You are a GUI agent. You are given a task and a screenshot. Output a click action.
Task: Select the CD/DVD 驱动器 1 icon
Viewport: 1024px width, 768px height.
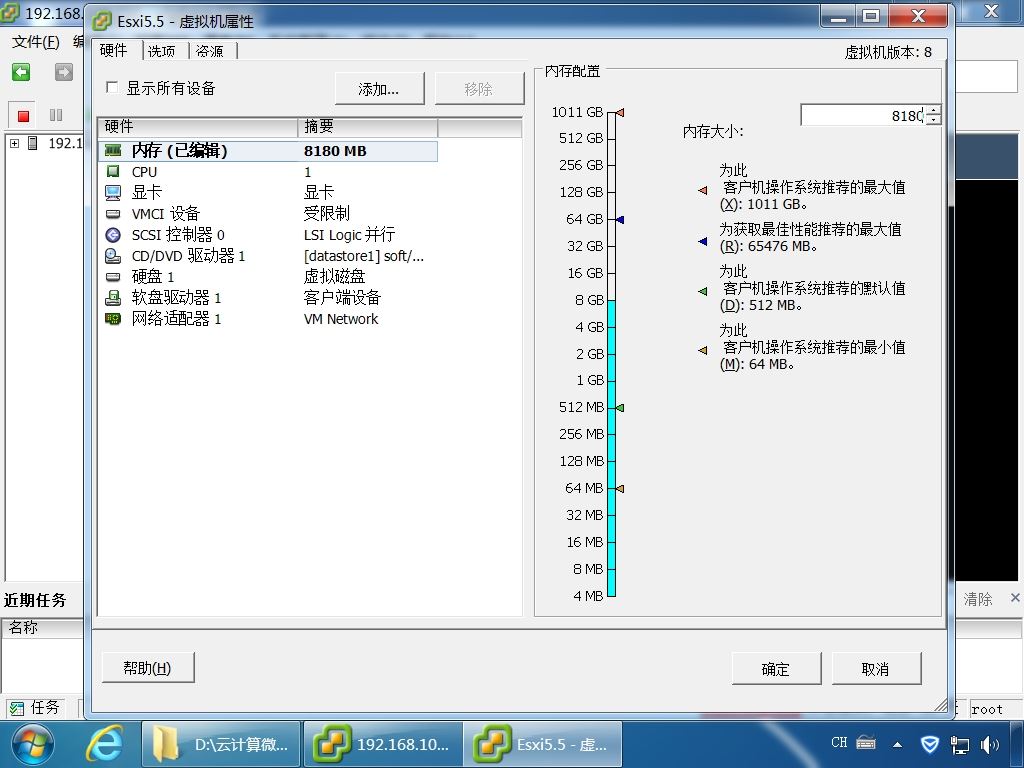[113, 255]
